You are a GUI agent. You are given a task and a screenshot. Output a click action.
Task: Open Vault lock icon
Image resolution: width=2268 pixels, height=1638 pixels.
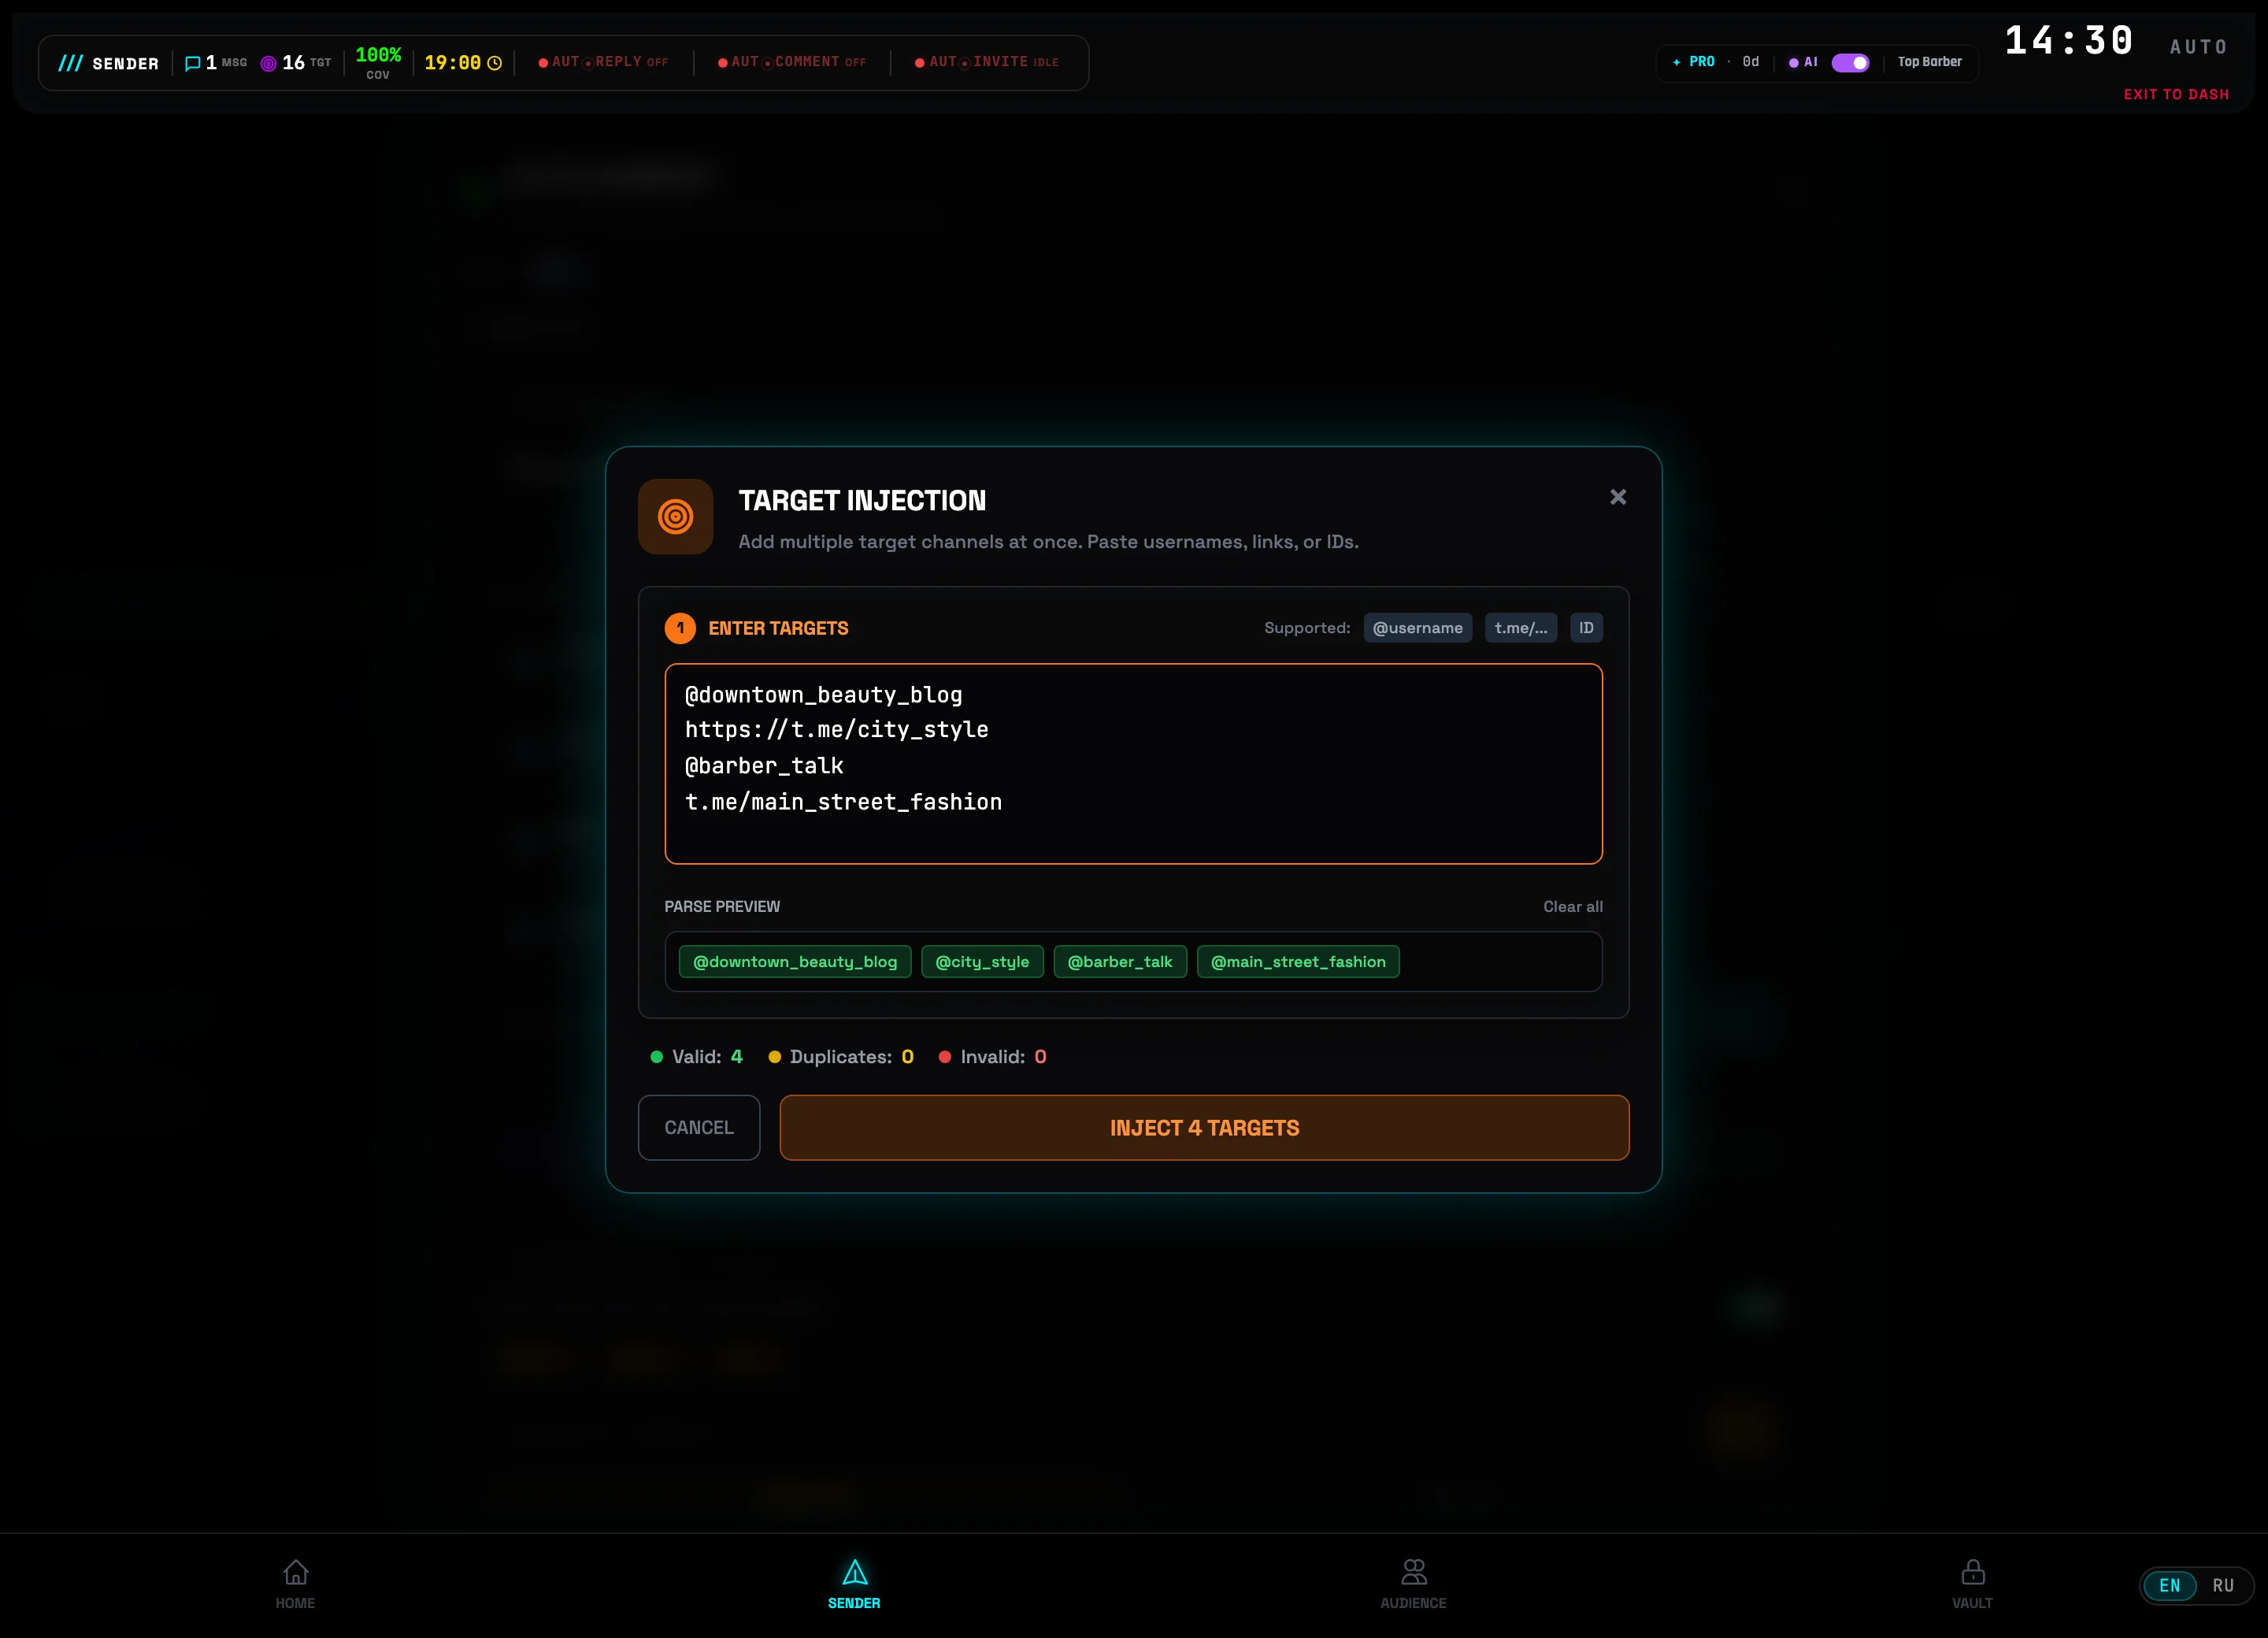[x=1972, y=1572]
